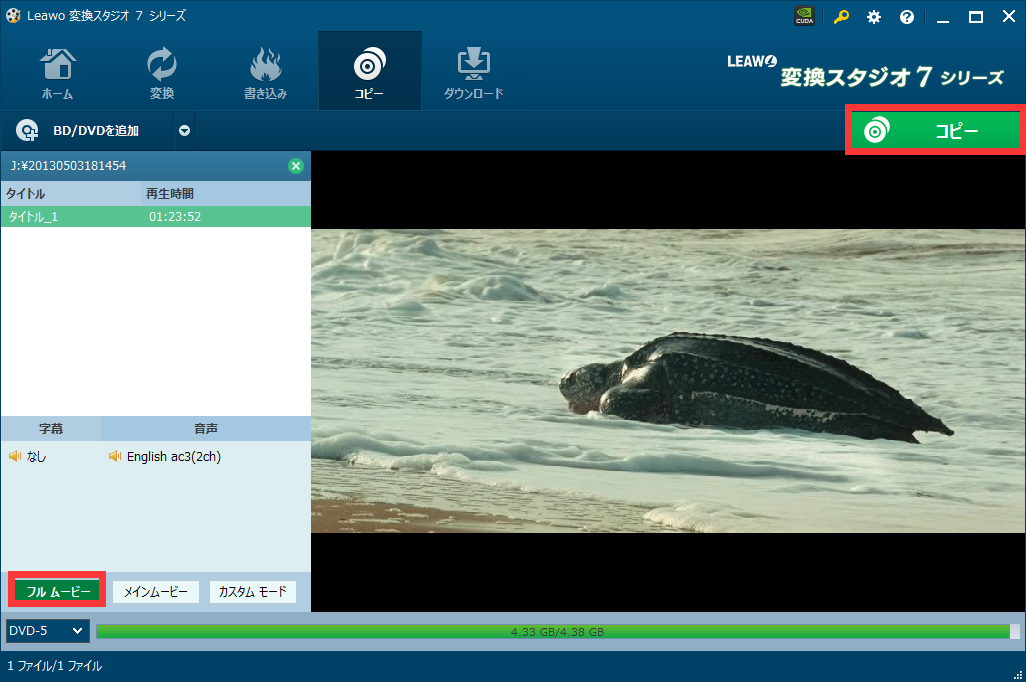Choose フル ムービー copy mode

click(x=58, y=592)
